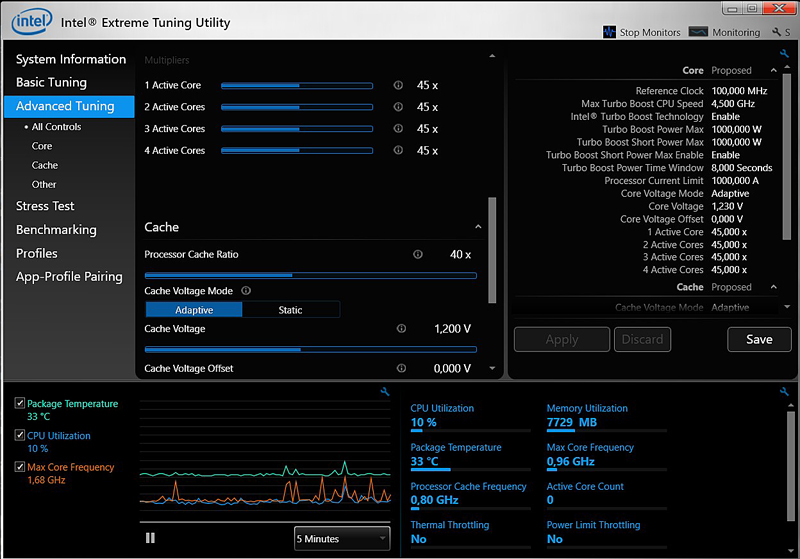Click the CPU Utilization 10 % value
This screenshot has height=559, width=800.
coord(423,422)
